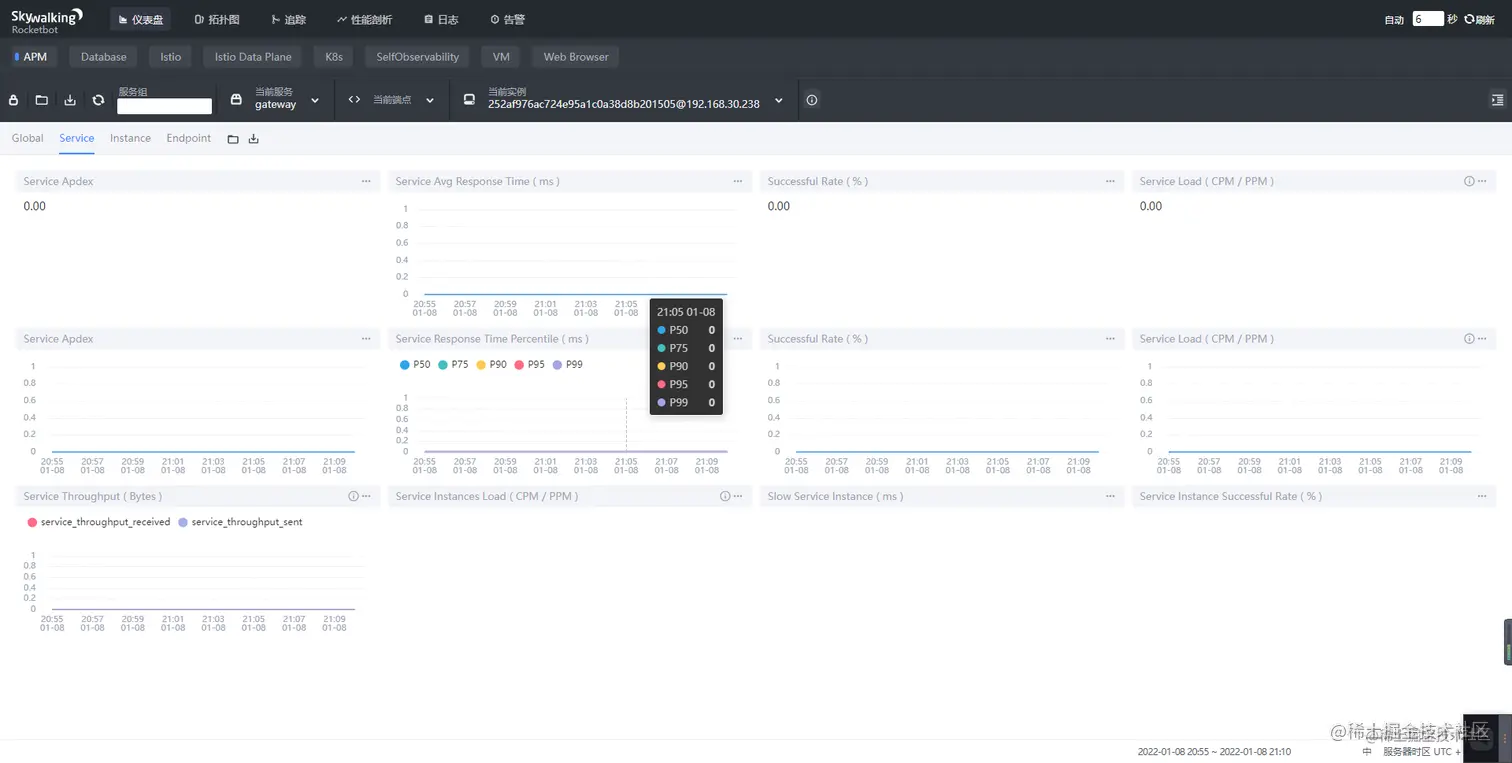The height and width of the screenshot is (763, 1512).
Task: Select the Service tab
Action: coord(76,138)
